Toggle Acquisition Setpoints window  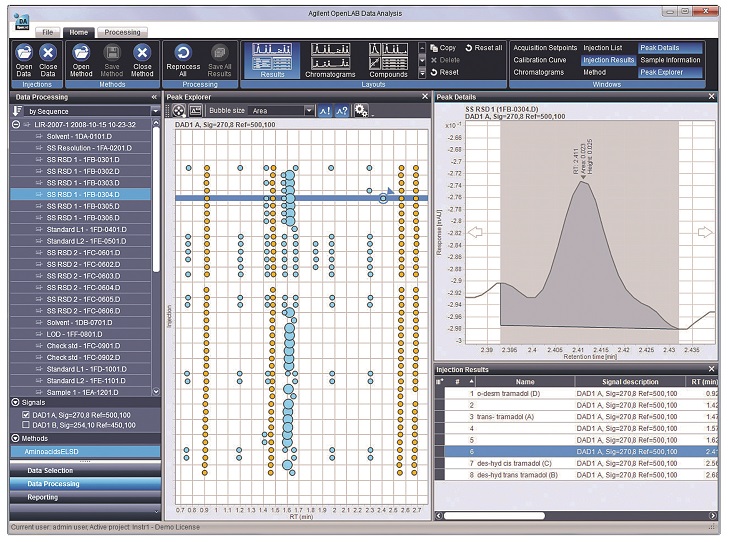(x=545, y=47)
